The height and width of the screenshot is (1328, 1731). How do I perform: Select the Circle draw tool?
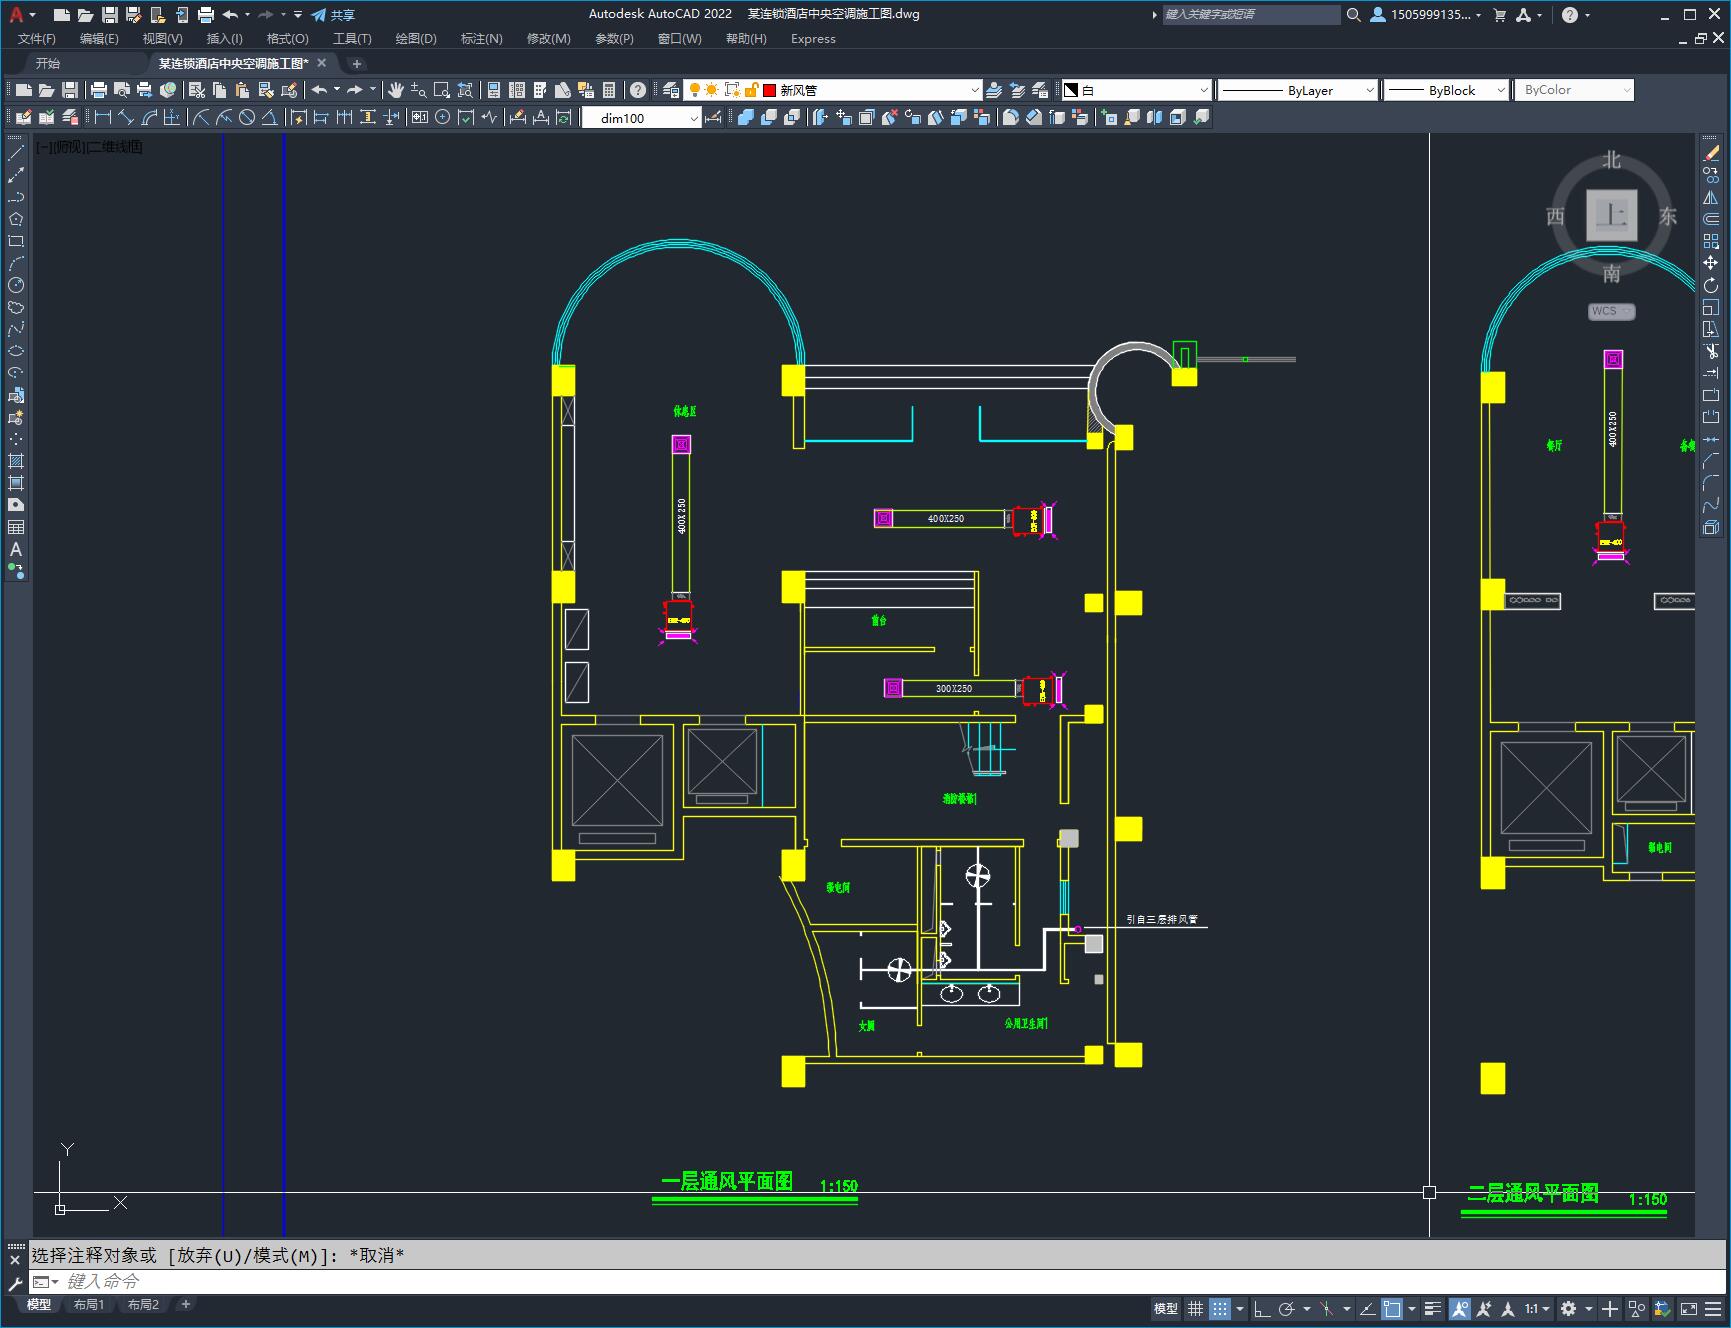point(16,285)
